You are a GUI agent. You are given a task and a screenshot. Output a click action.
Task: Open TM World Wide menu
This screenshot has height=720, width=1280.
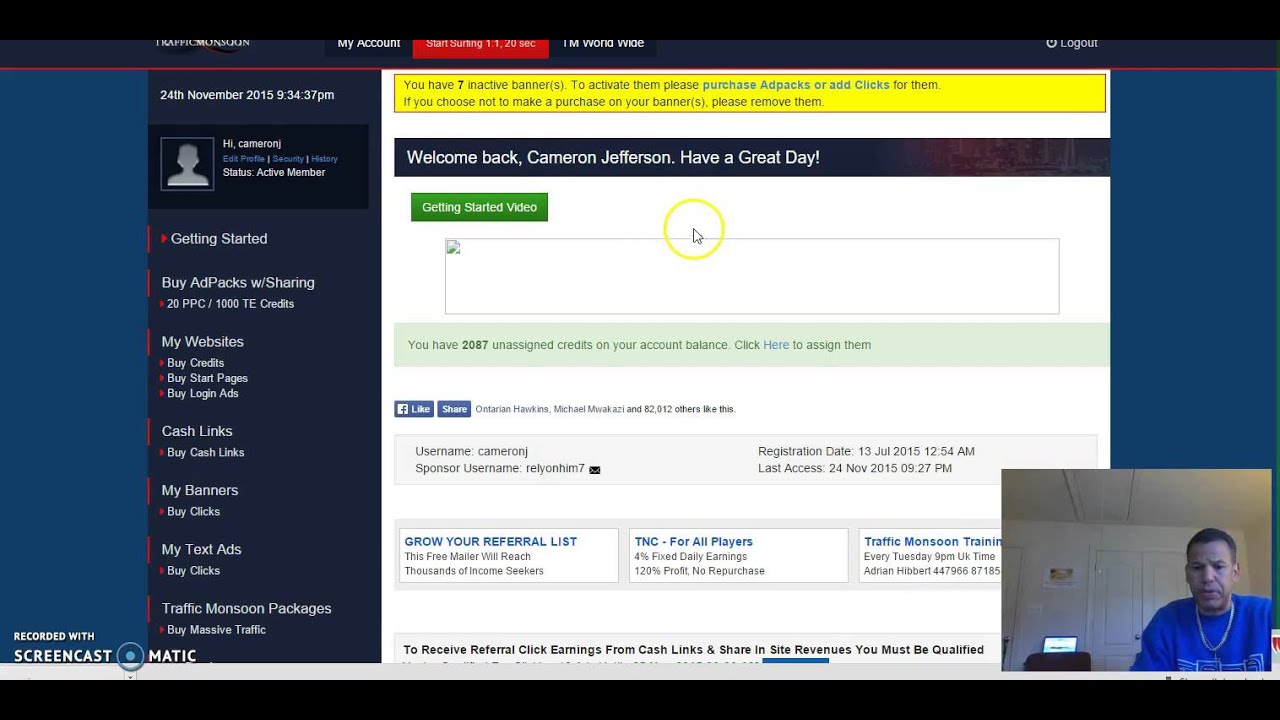602,44
